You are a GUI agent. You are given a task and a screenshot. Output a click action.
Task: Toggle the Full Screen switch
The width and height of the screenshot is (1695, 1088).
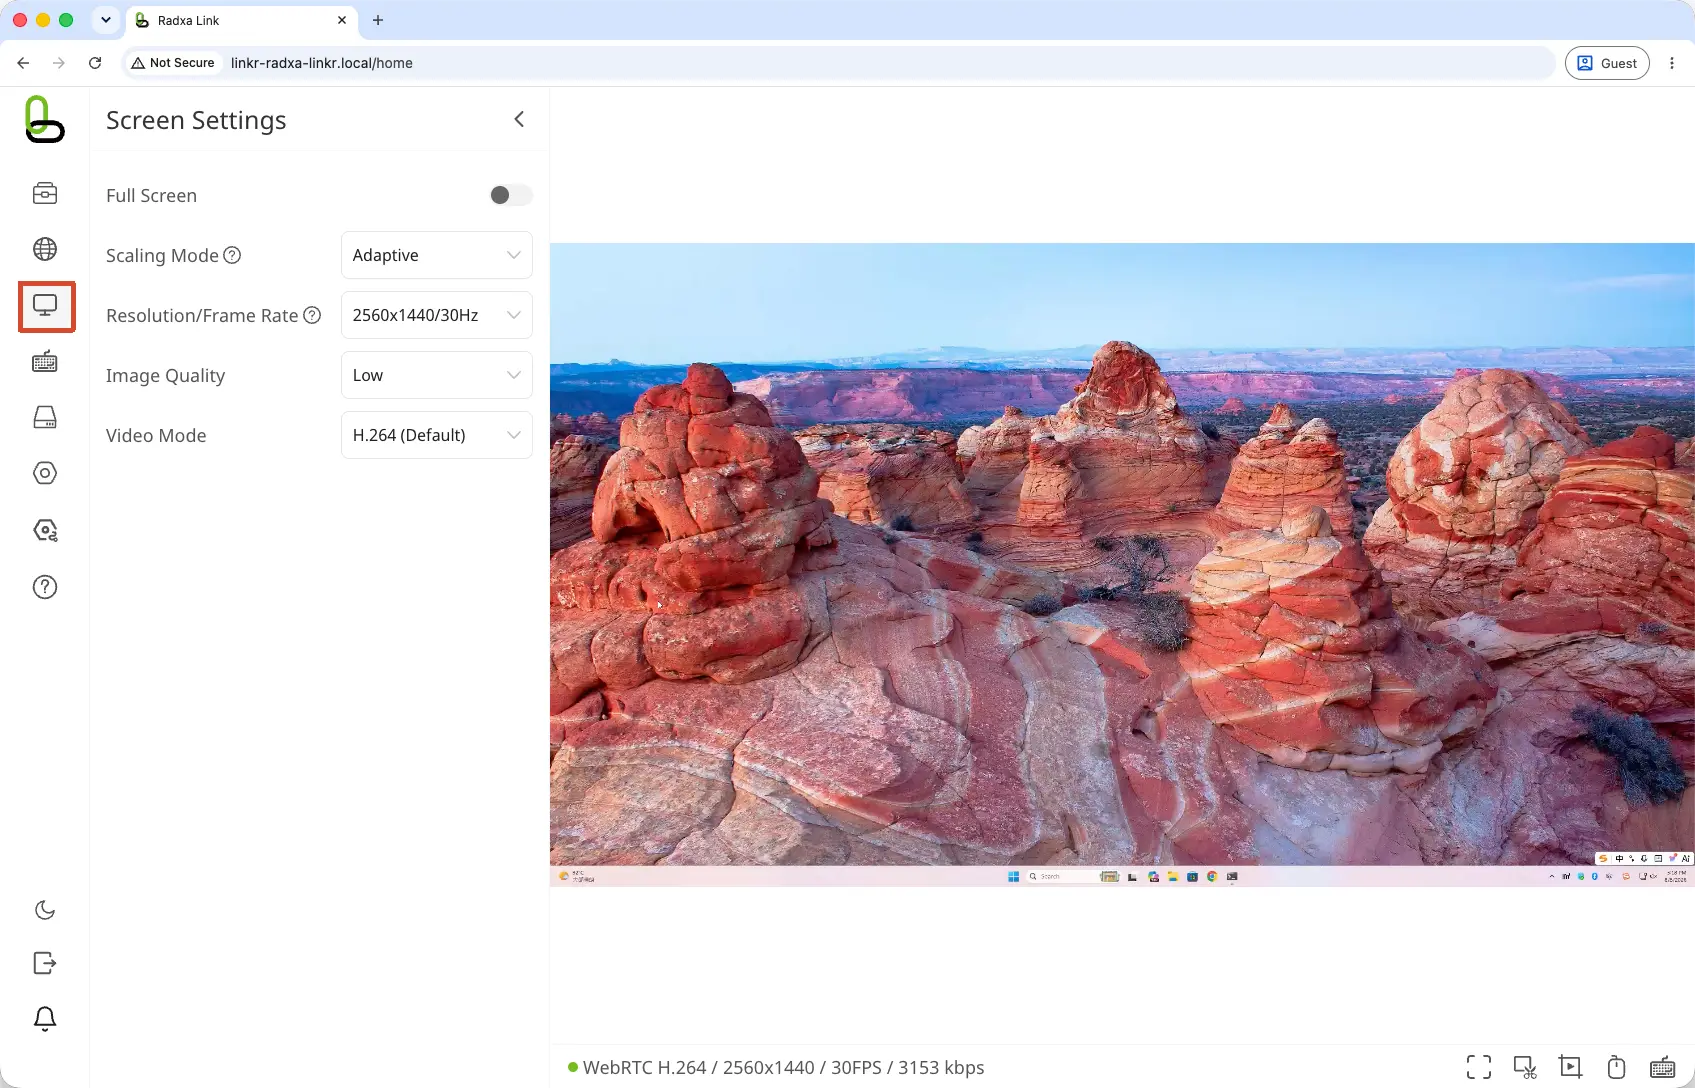coord(510,195)
